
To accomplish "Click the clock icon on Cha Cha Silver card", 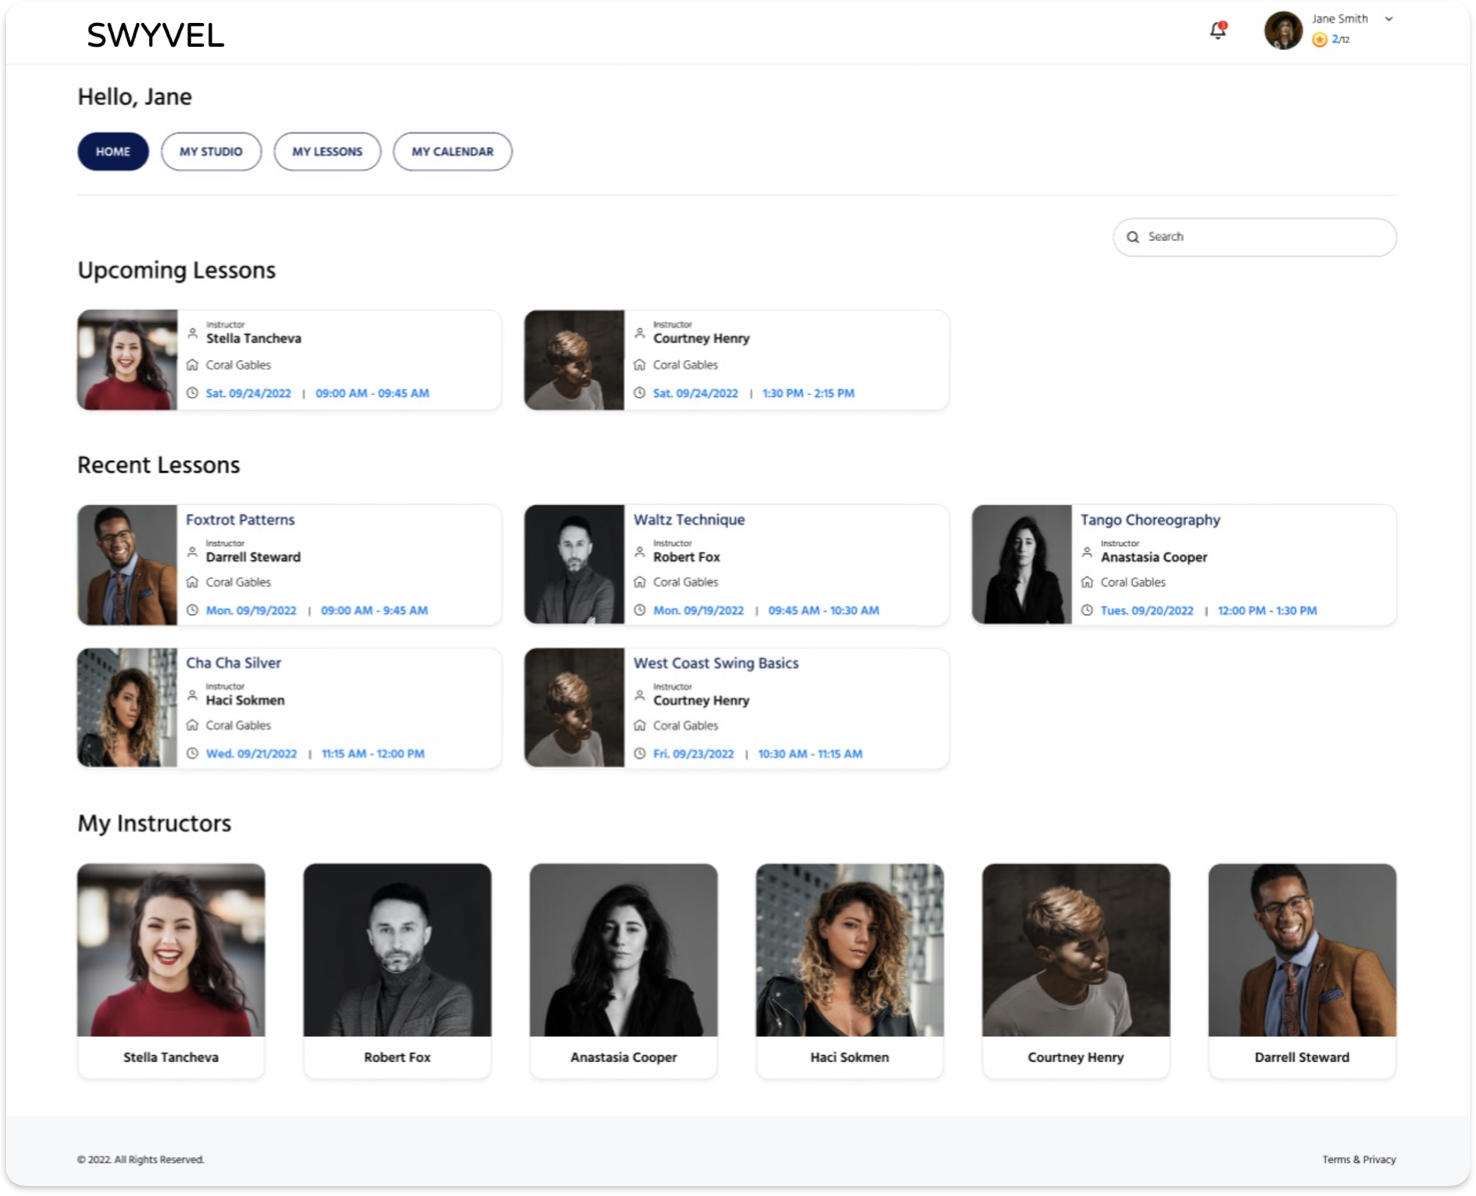I will point(194,753).
